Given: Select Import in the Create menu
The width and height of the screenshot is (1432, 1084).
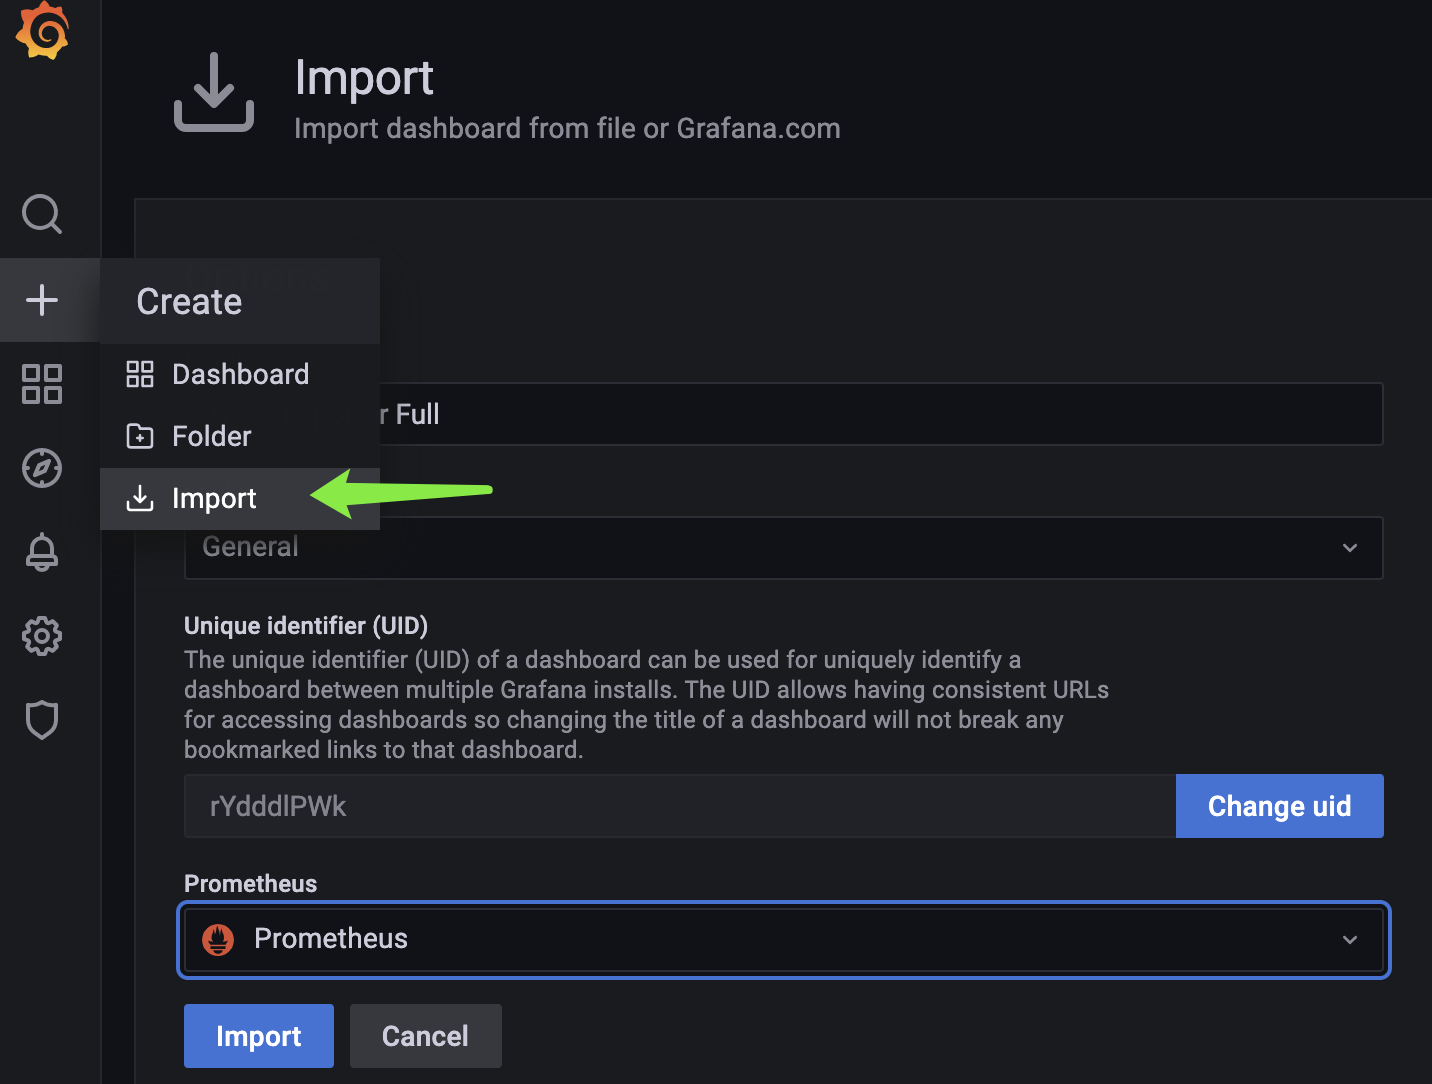Looking at the screenshot, I should [x=240, y=498].
